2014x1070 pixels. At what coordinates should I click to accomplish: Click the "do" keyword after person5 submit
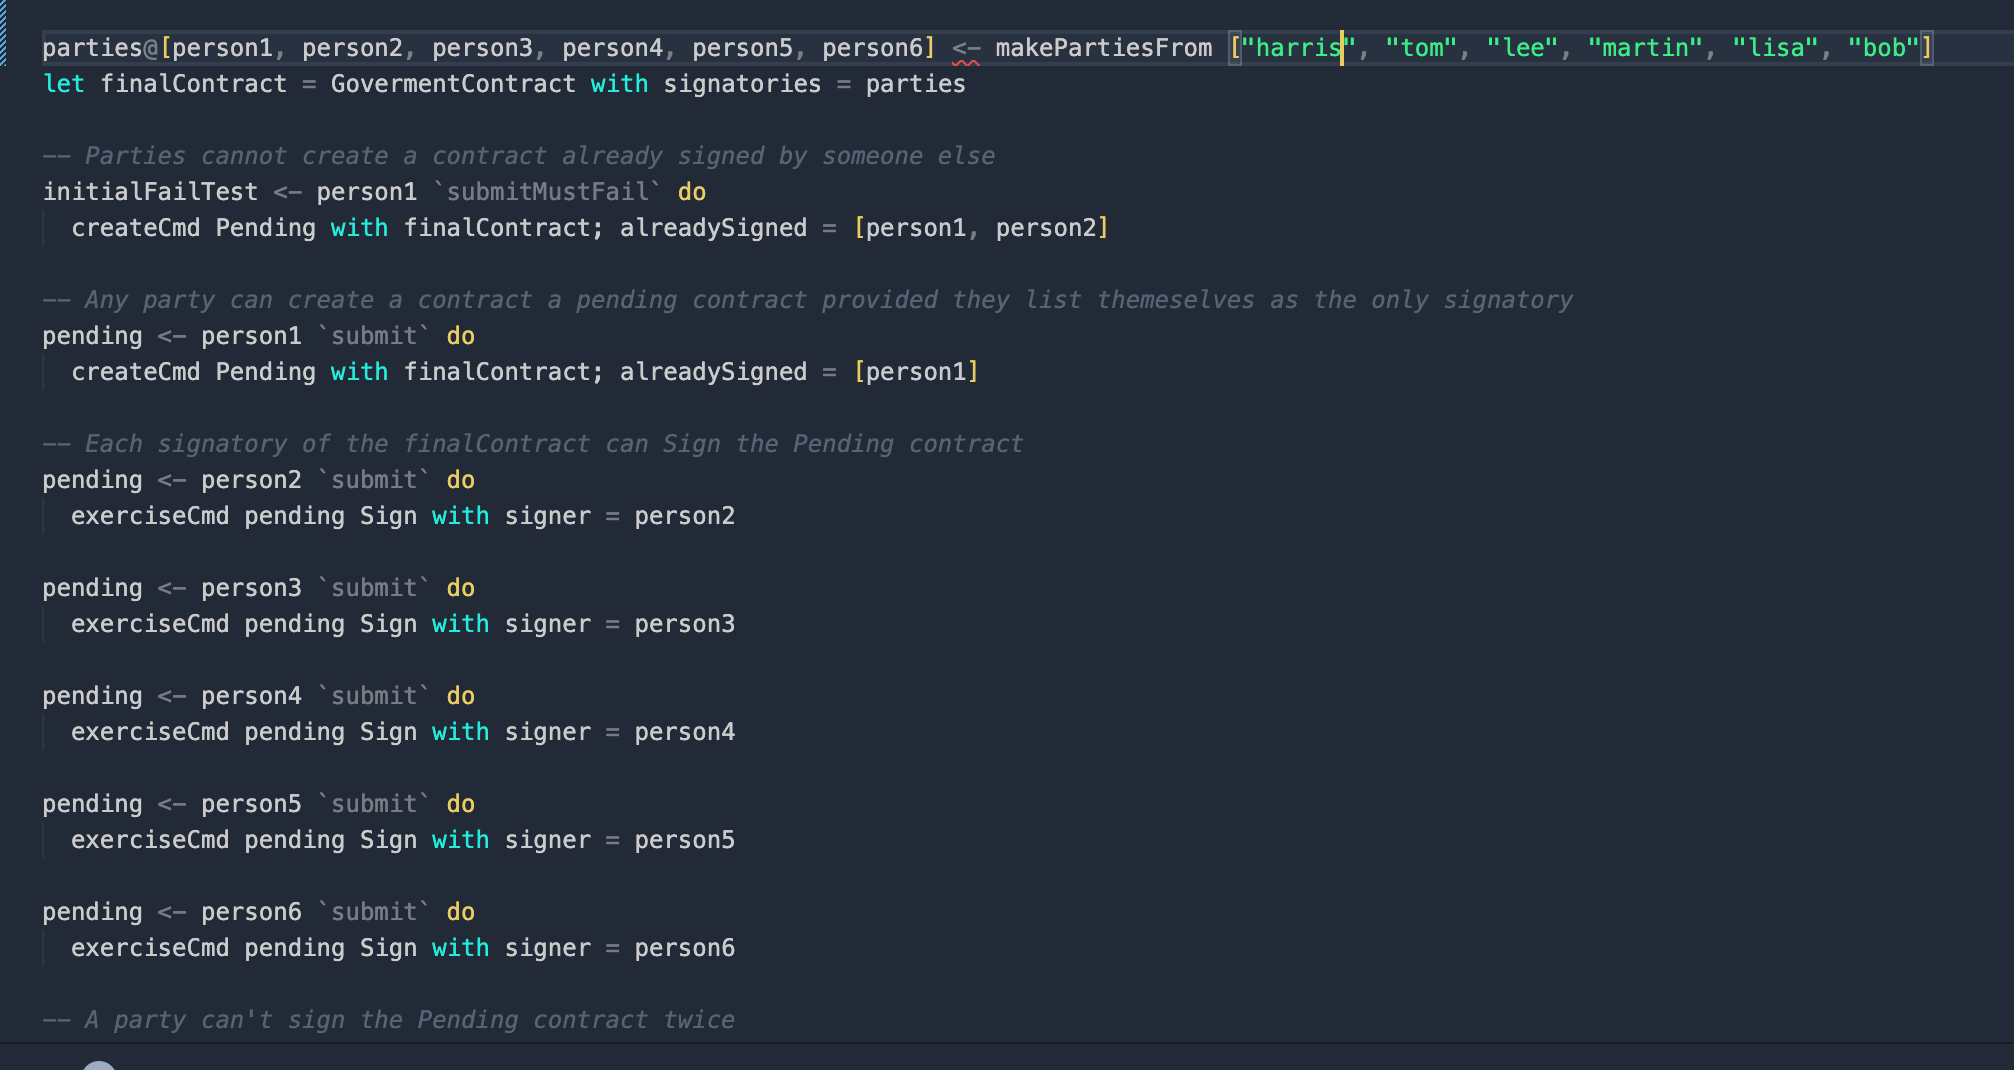(x=460, y=804)
